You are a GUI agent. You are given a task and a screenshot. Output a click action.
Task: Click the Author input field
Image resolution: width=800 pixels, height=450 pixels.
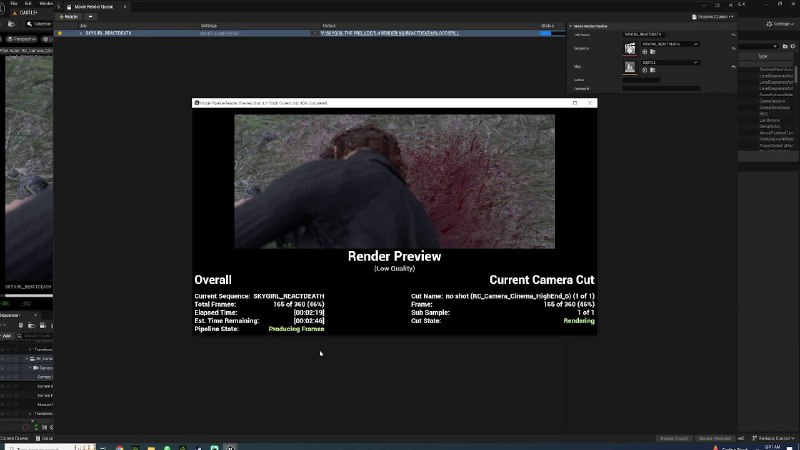(x=641, y=80)
